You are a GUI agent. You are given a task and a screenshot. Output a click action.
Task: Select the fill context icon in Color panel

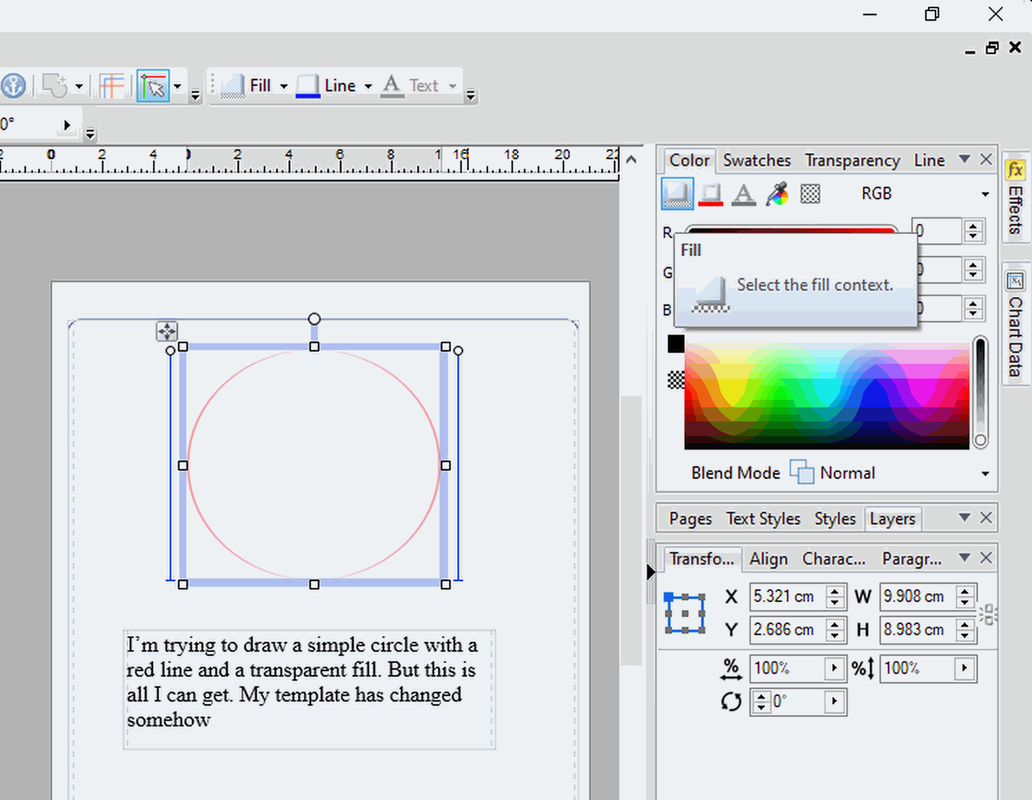point(677,194)
